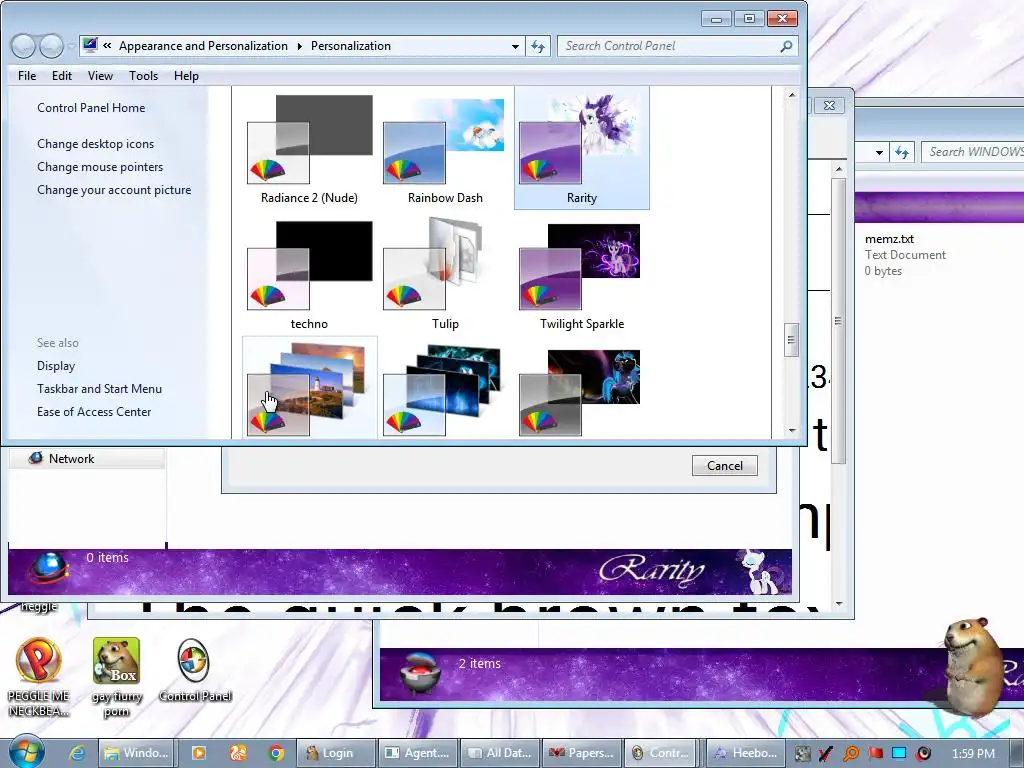Refresh the Personalization address bar

[x=537, y=46]
